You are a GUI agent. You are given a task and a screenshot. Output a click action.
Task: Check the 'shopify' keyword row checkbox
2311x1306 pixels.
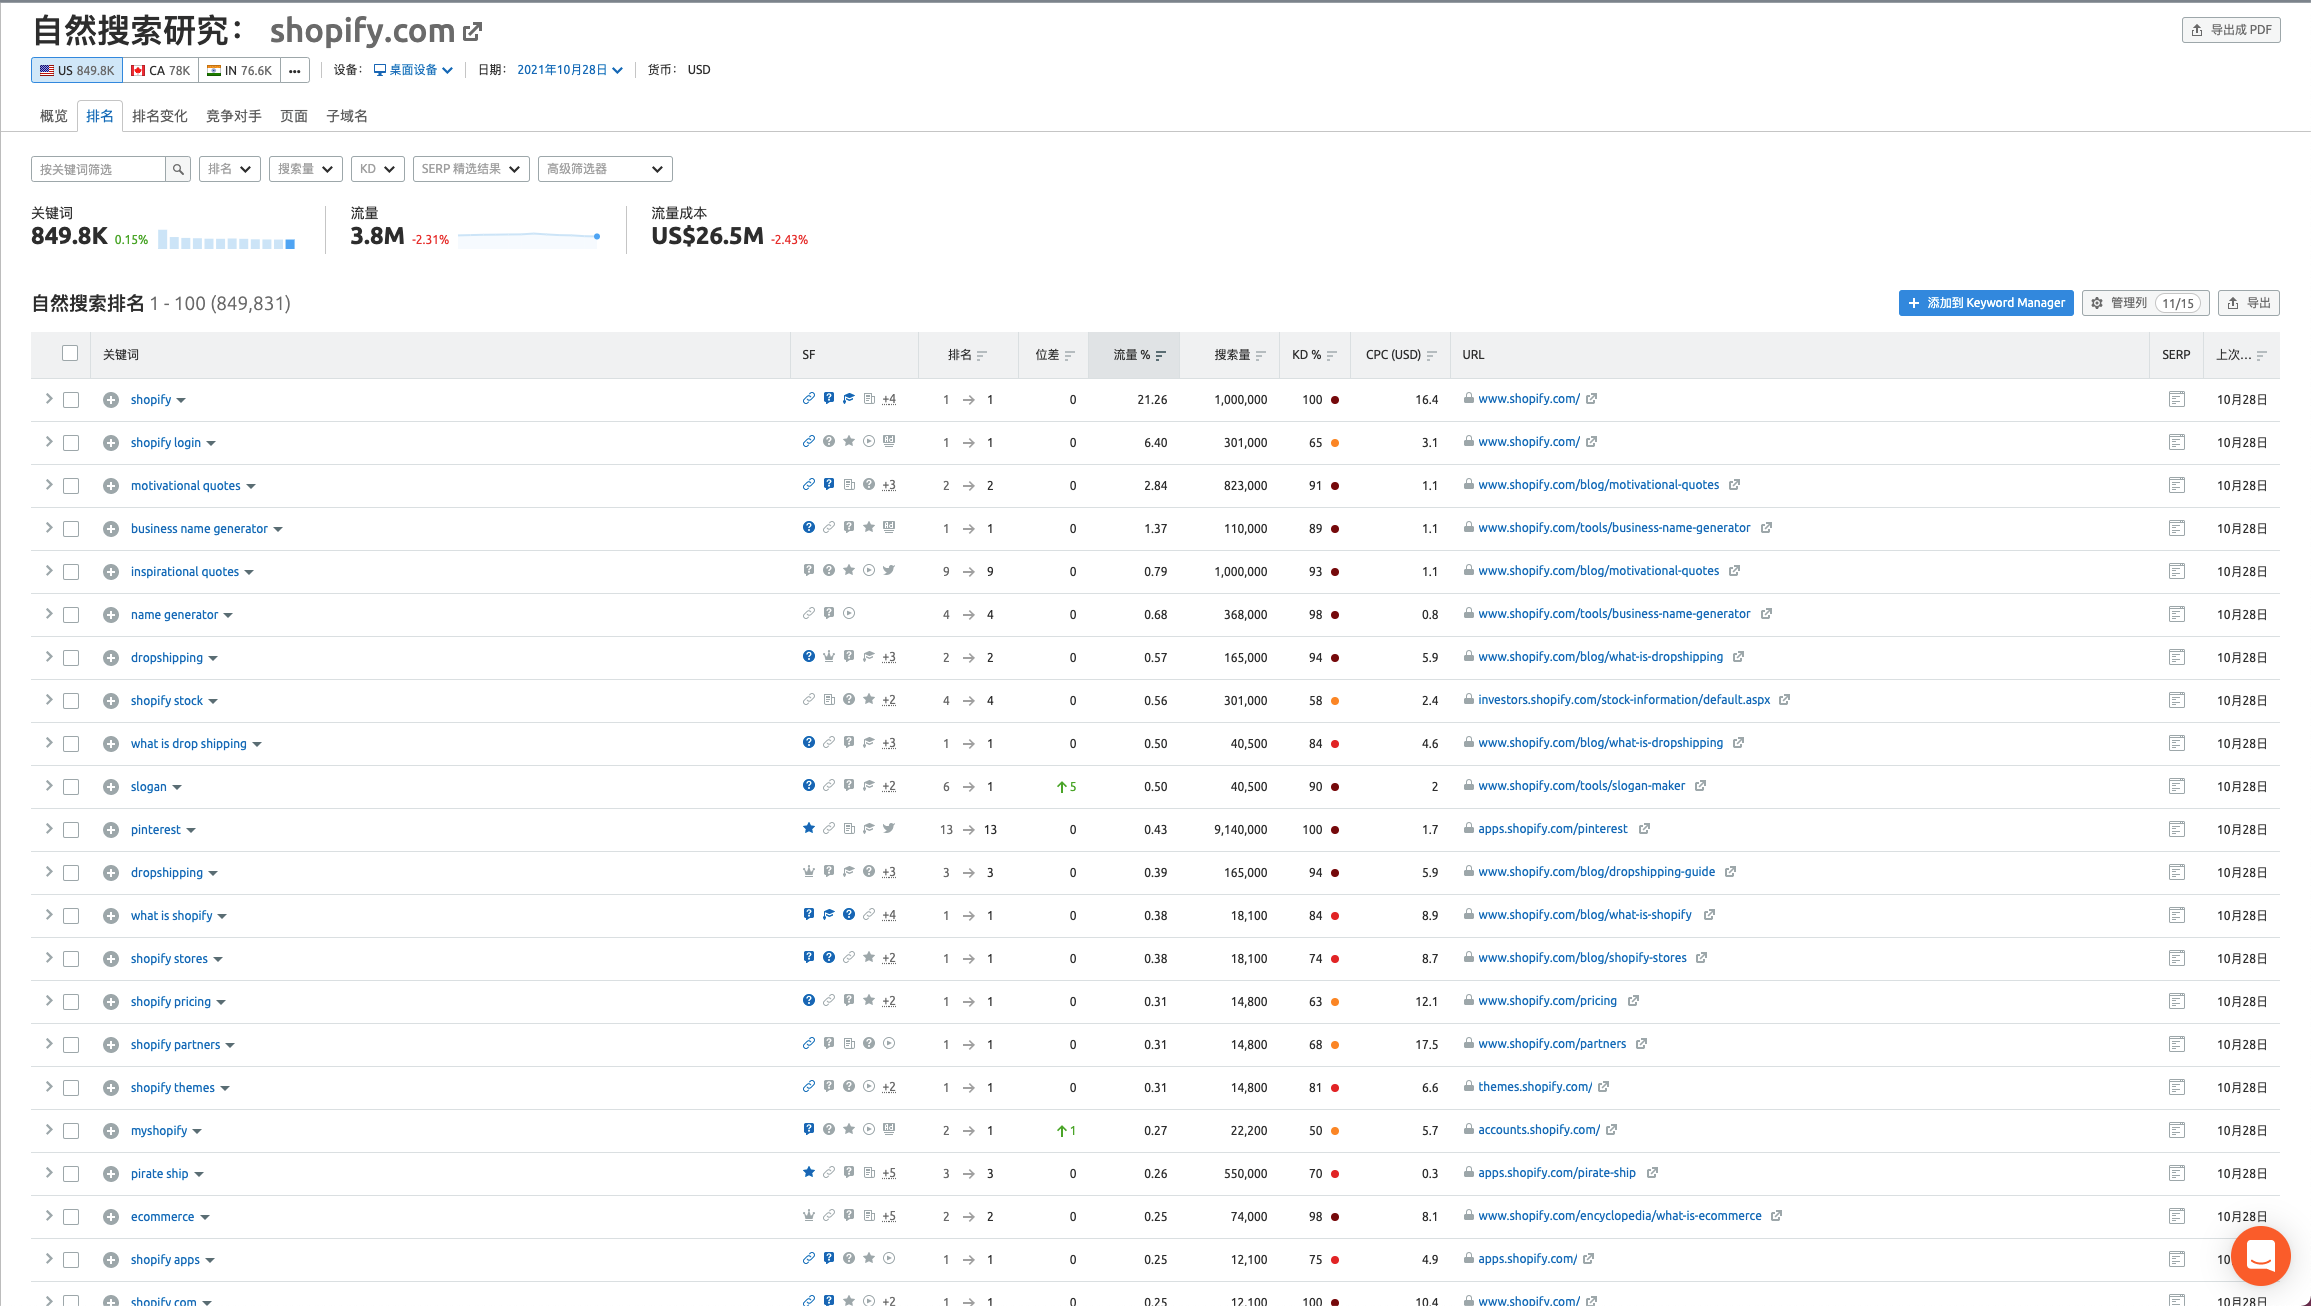(71, 400)
